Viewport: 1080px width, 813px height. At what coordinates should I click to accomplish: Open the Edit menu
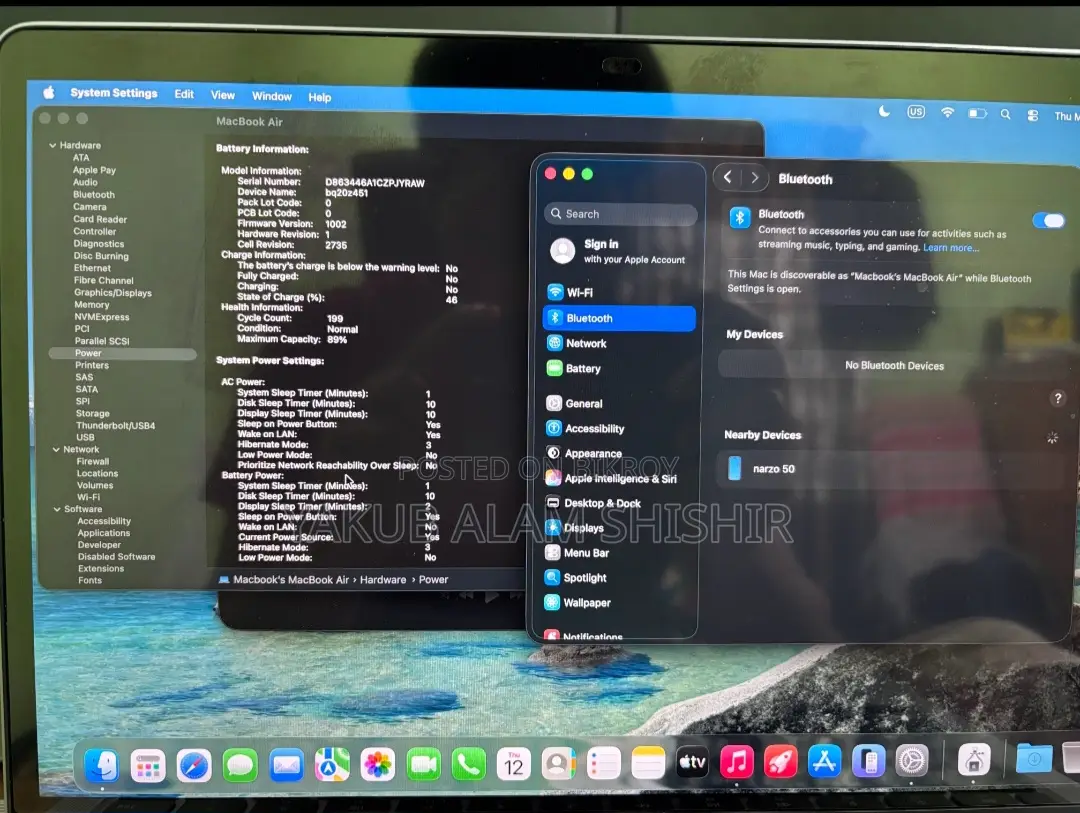[184, 94]
